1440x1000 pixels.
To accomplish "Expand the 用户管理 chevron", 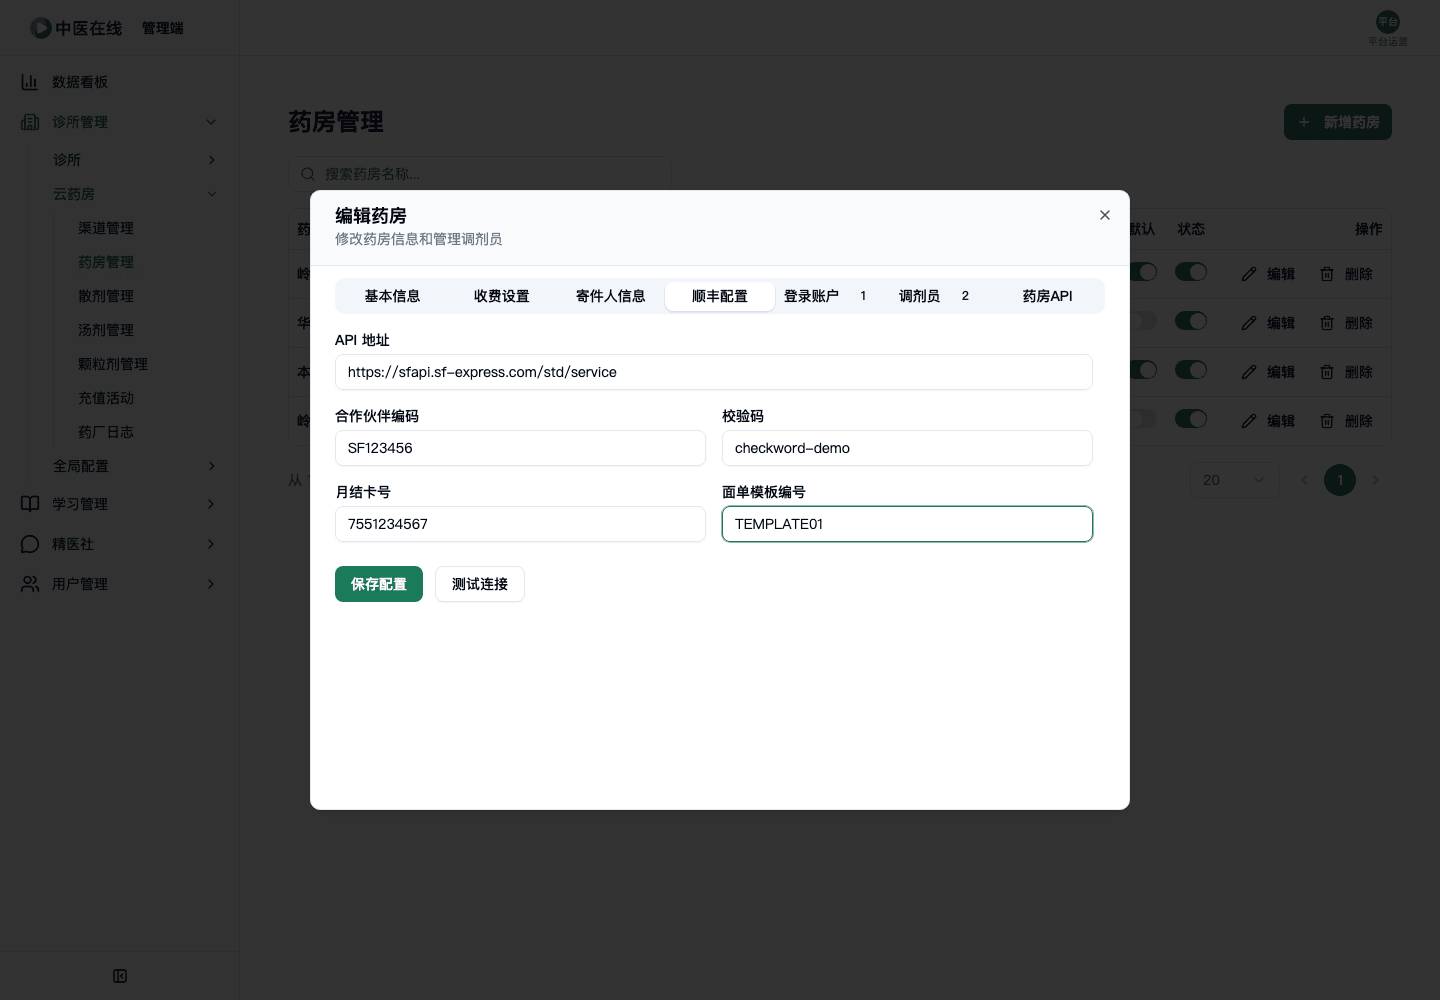I will point(211,584).
